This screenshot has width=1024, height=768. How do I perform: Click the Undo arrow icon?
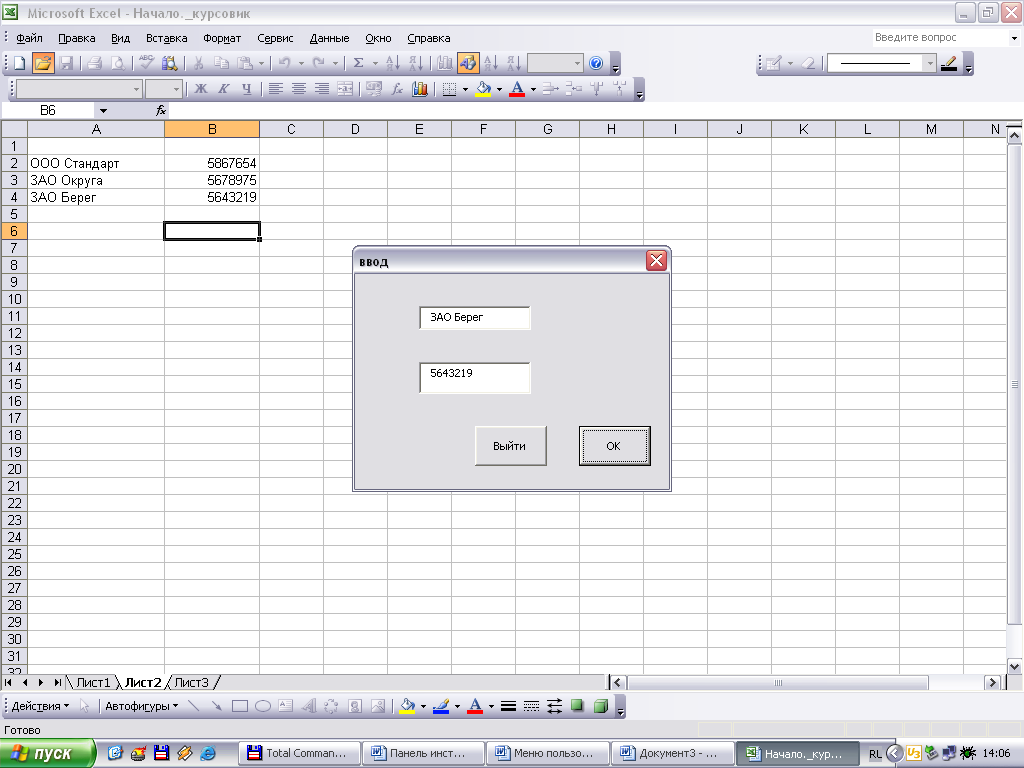(284, 63)
